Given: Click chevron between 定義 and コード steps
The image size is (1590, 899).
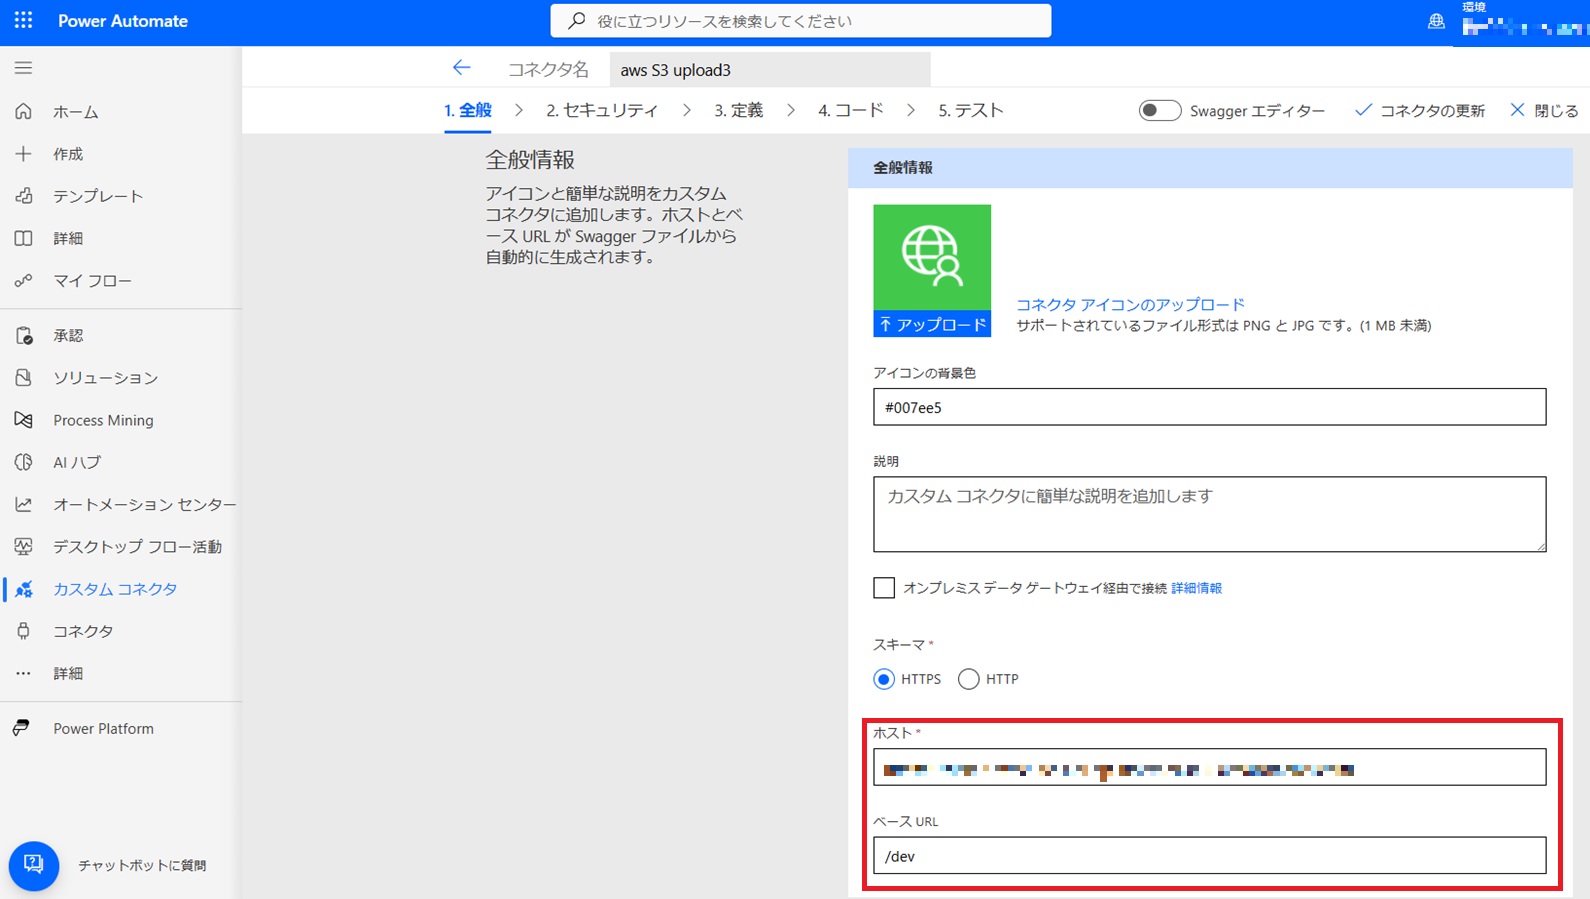Looking at the screenshot, I should click(x=791, y=110).
